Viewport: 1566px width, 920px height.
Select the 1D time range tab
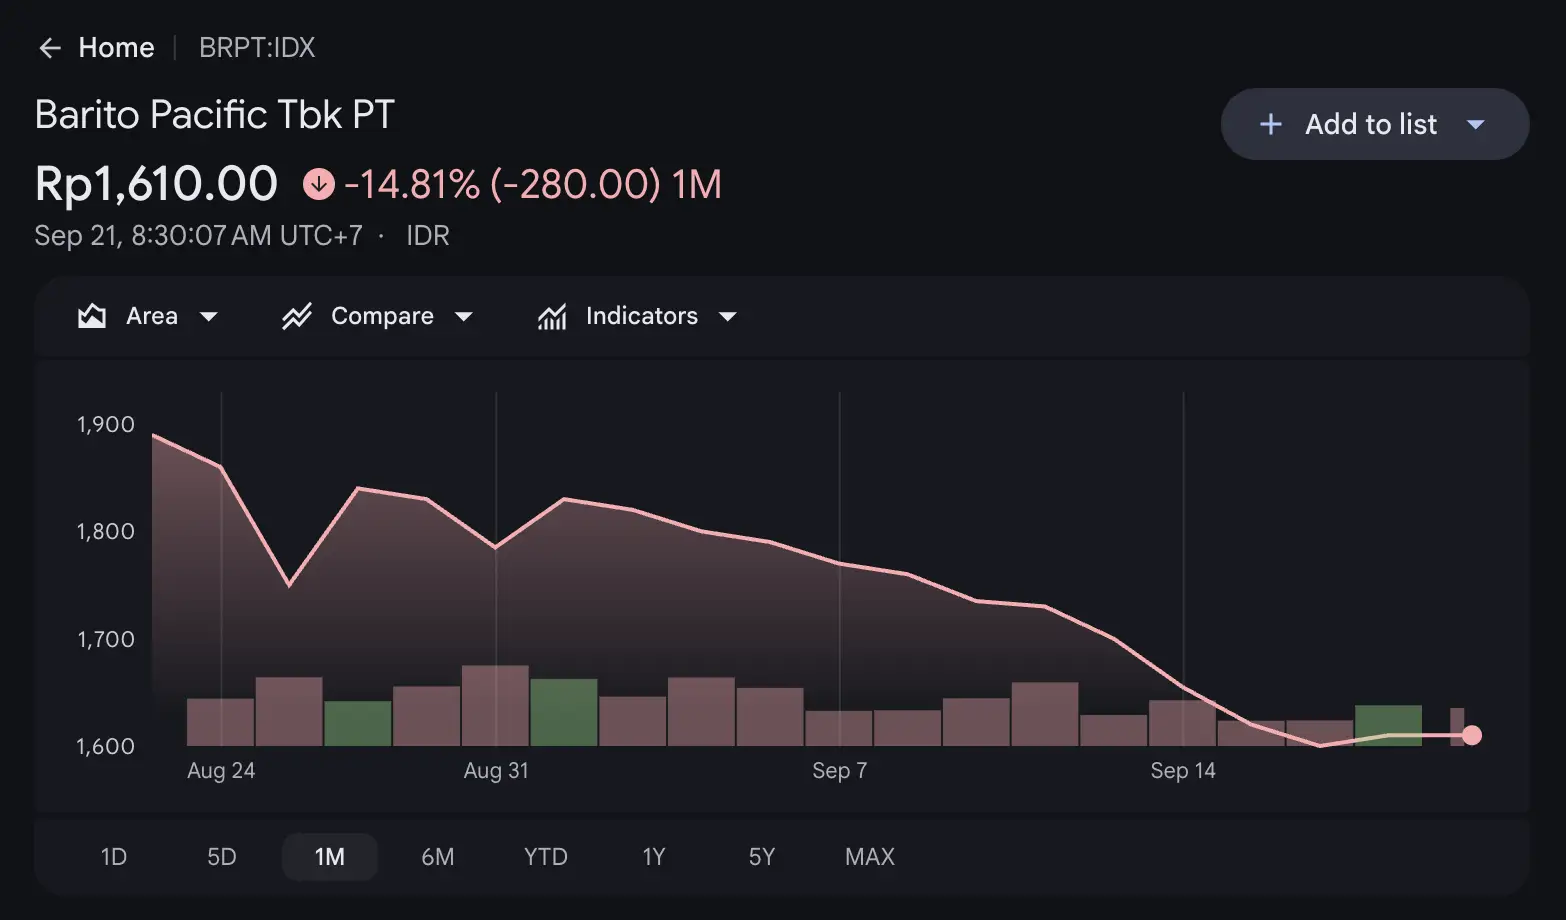click(x=114, y=857)
